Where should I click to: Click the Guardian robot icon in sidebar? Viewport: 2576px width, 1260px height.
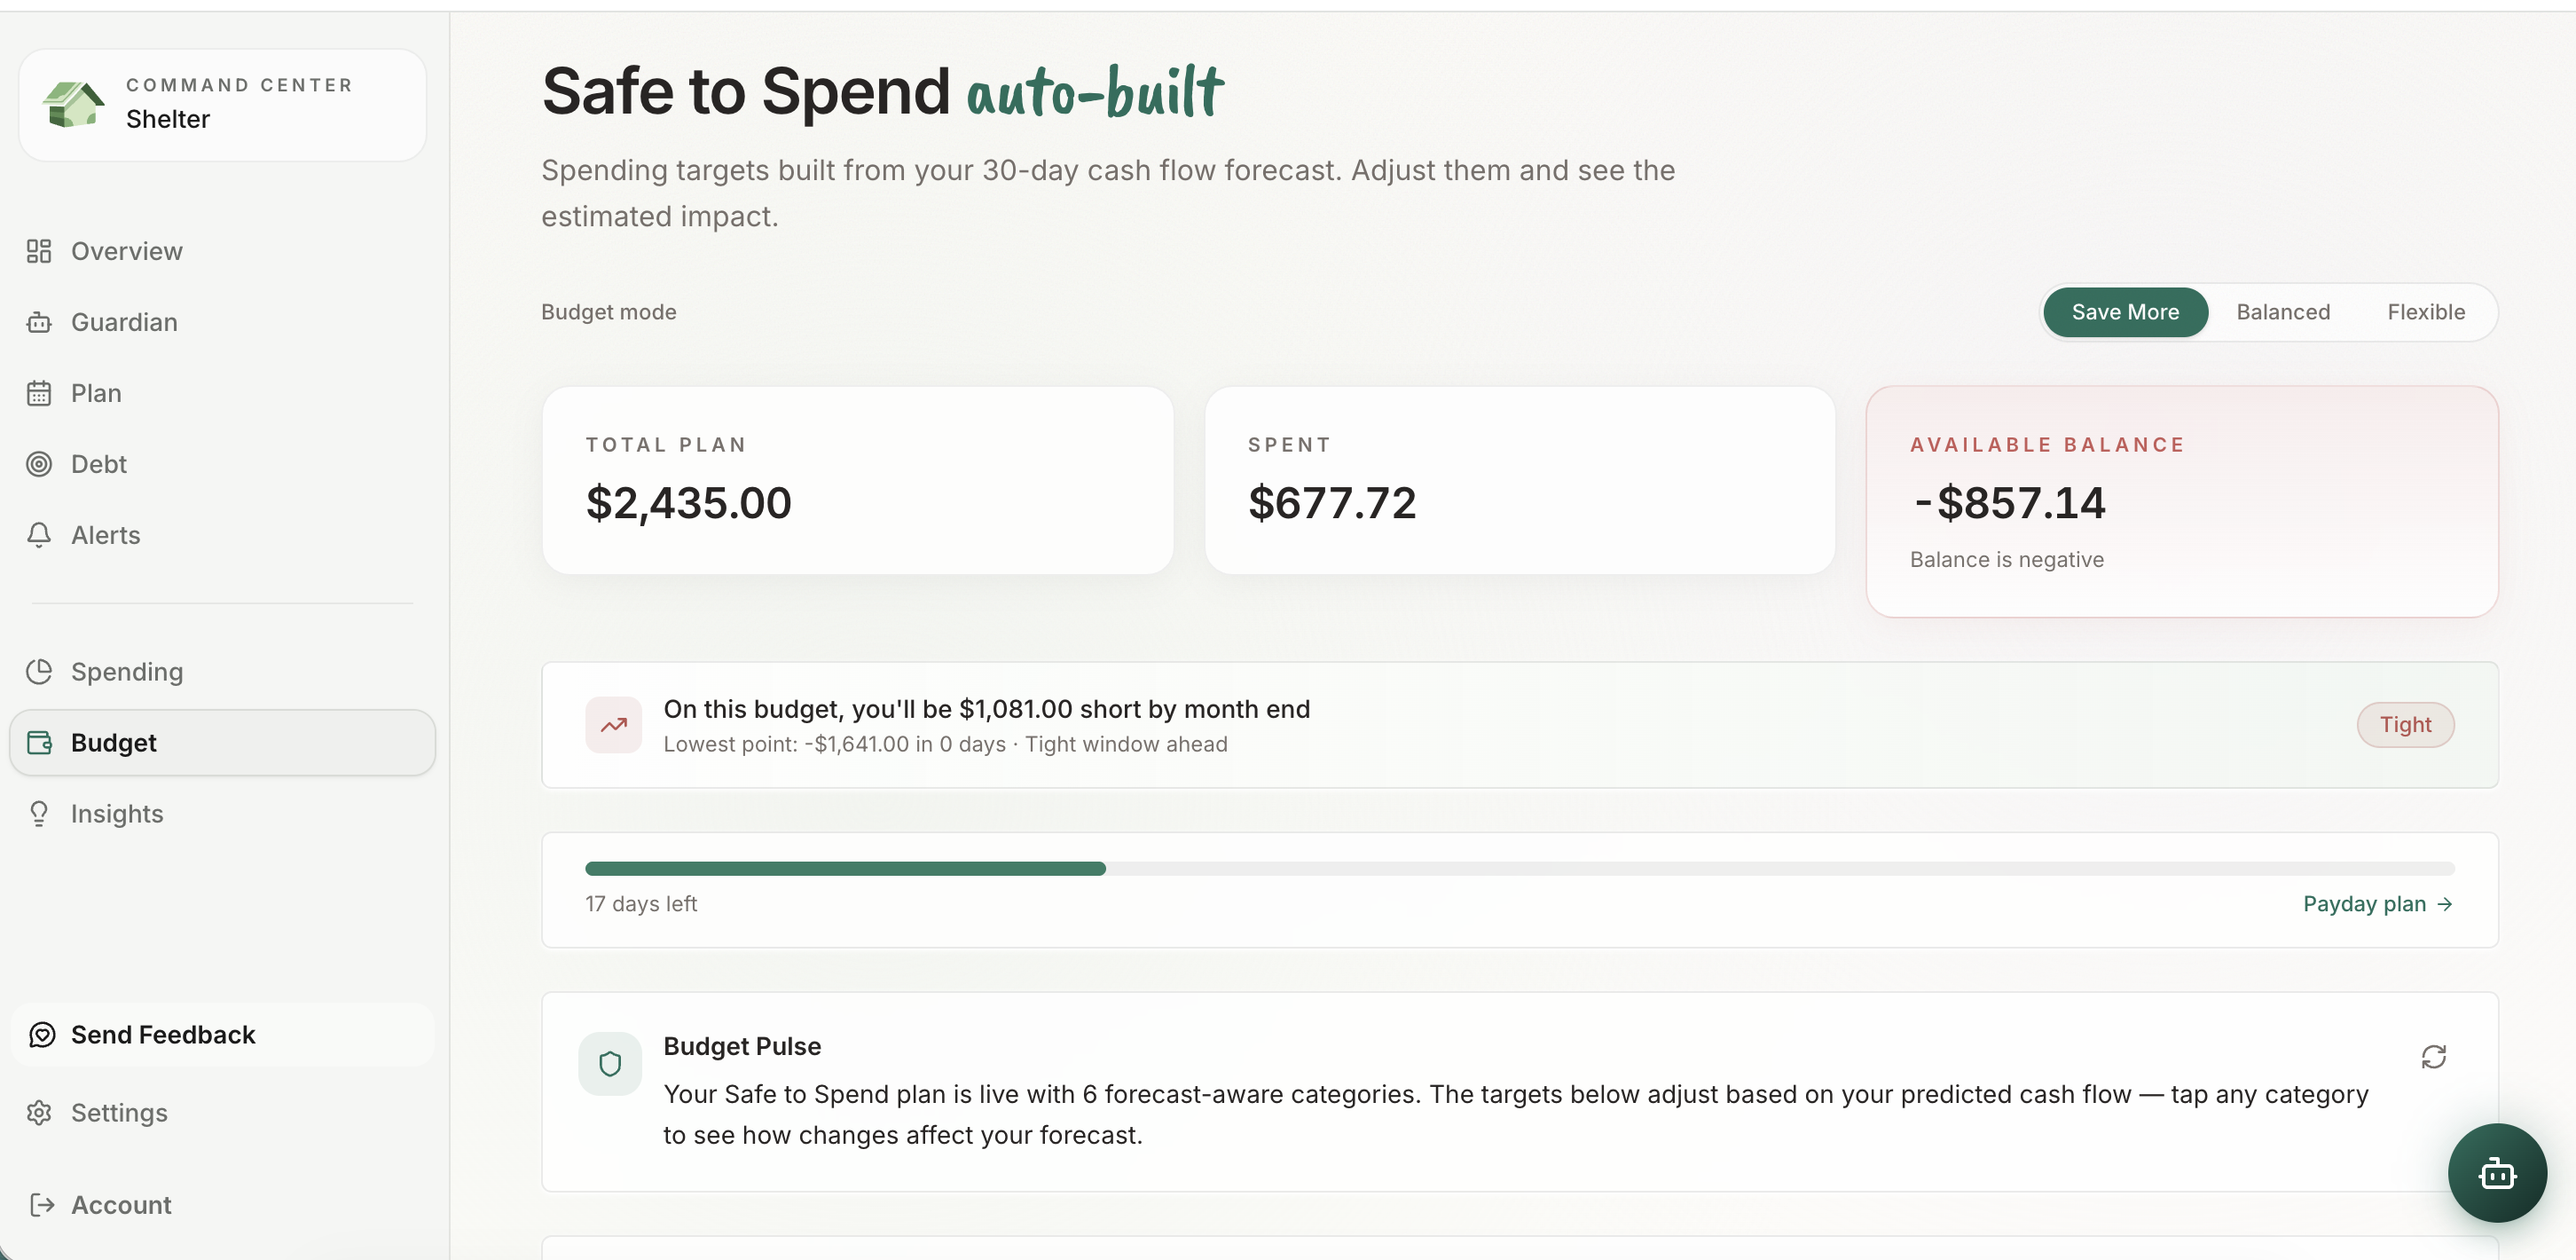click(39, 322)
